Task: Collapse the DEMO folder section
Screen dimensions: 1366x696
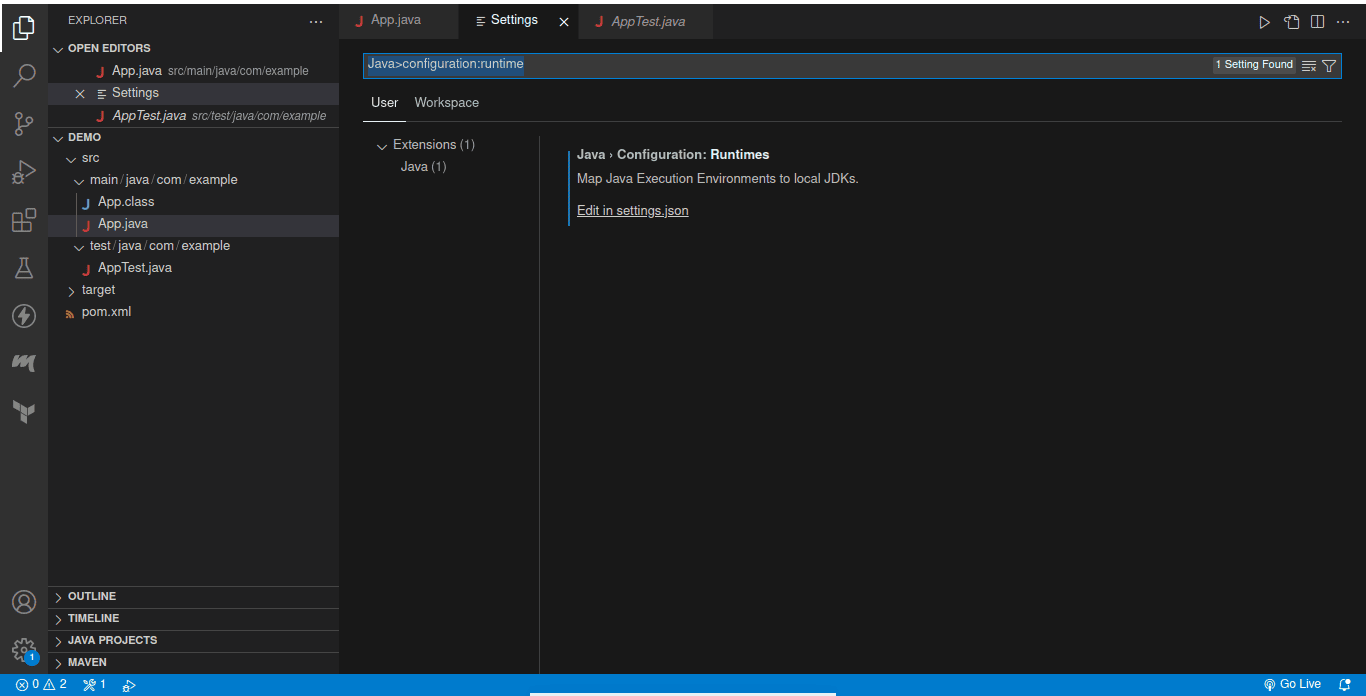Action: [58, 138]
